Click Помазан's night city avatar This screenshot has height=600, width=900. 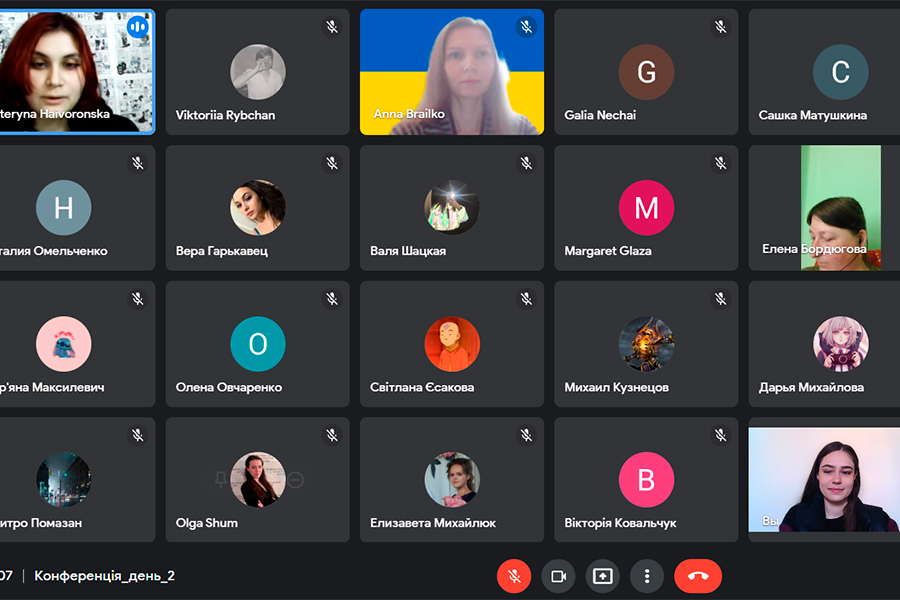[64, 479]
